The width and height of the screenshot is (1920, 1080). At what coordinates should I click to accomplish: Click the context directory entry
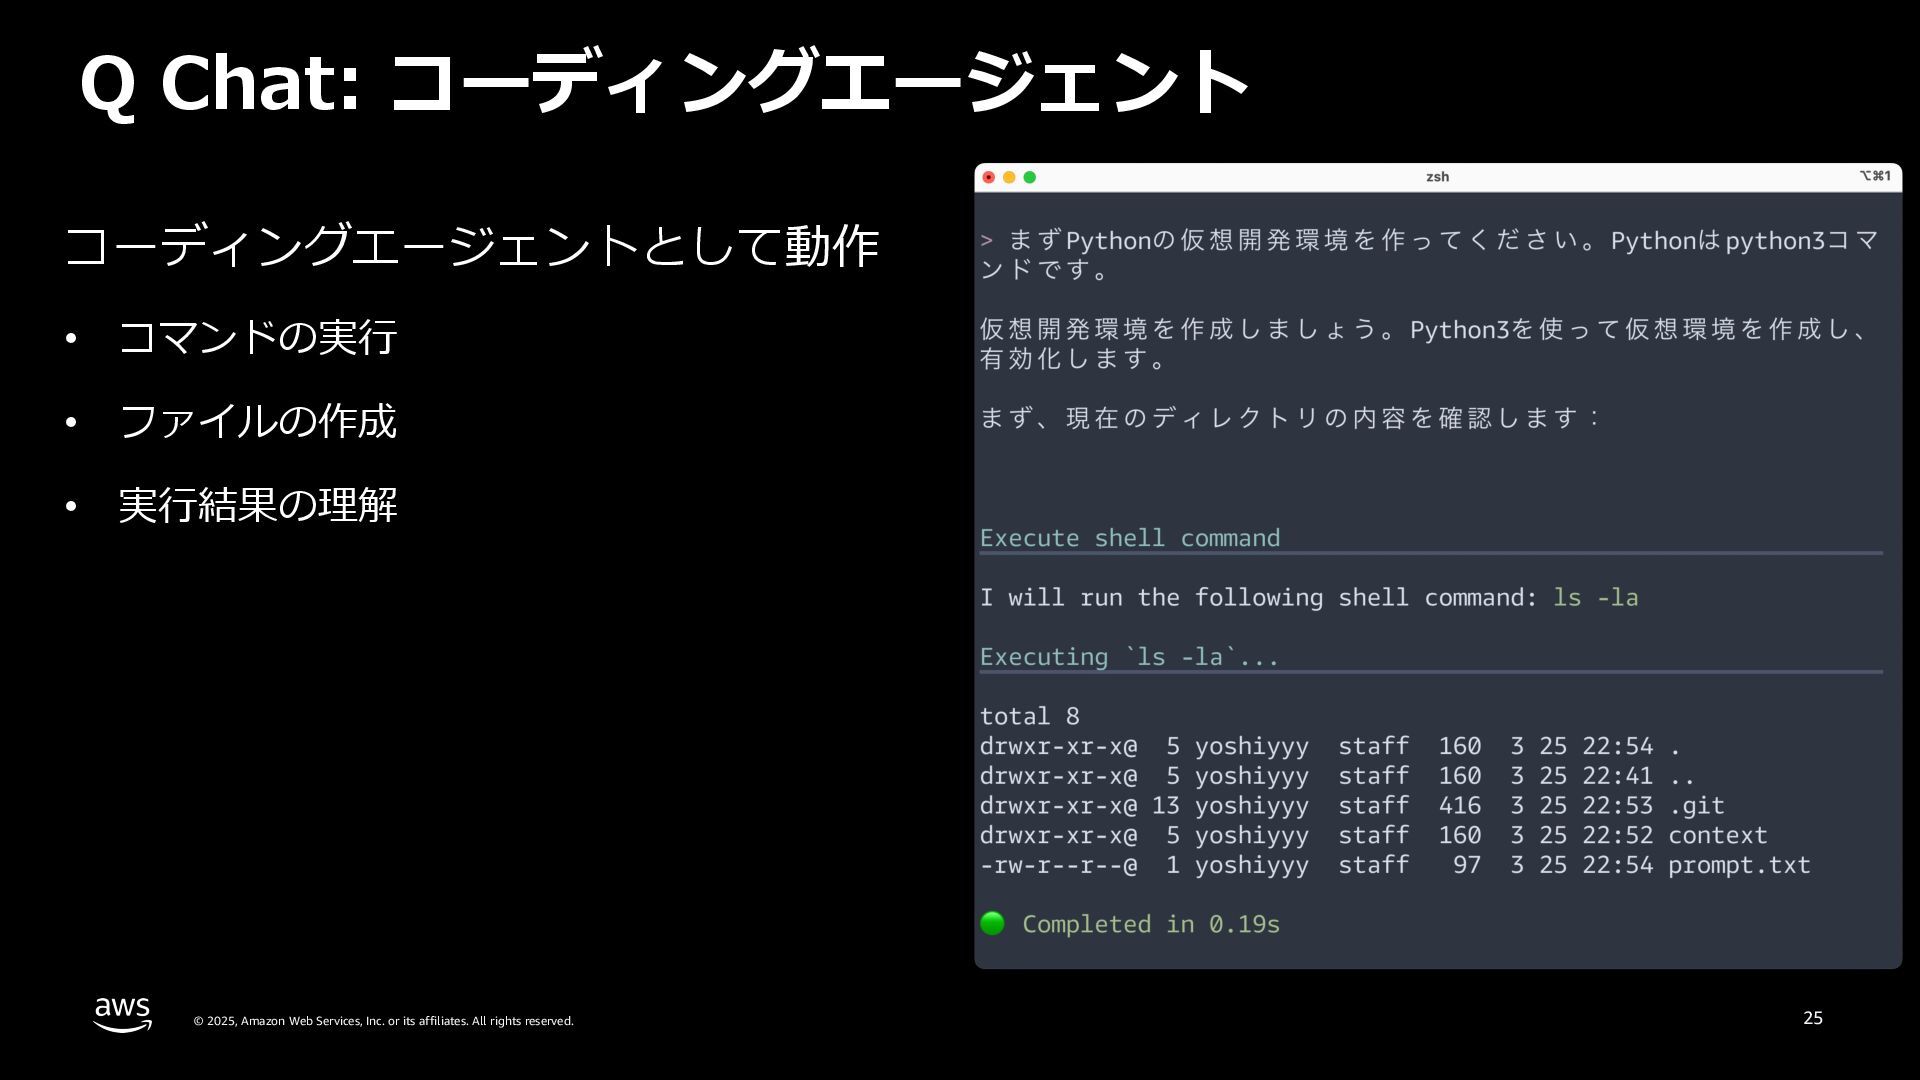coord(1717,835)
